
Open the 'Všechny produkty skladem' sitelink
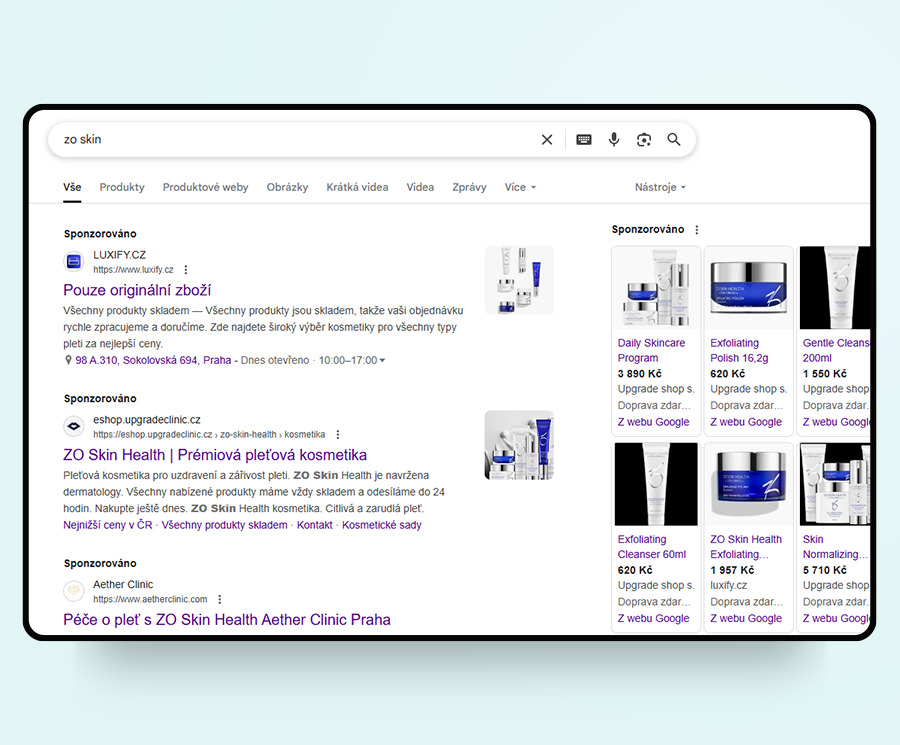click(224, 525)
